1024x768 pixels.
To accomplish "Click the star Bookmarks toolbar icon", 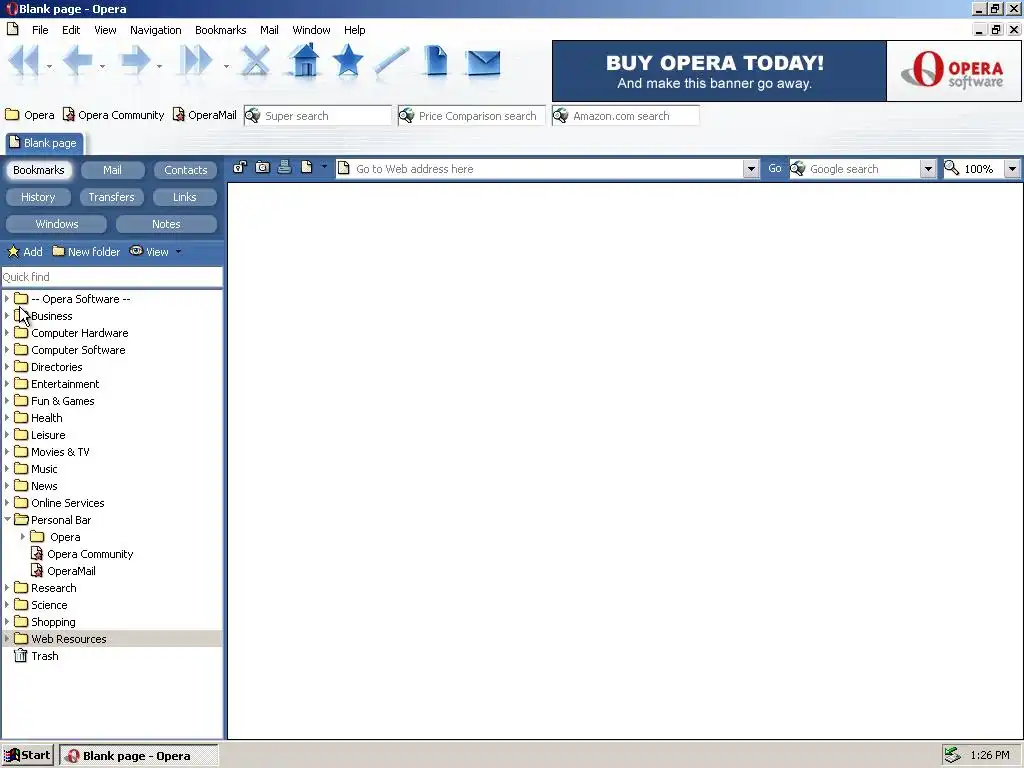I will [x=347, y=61].
